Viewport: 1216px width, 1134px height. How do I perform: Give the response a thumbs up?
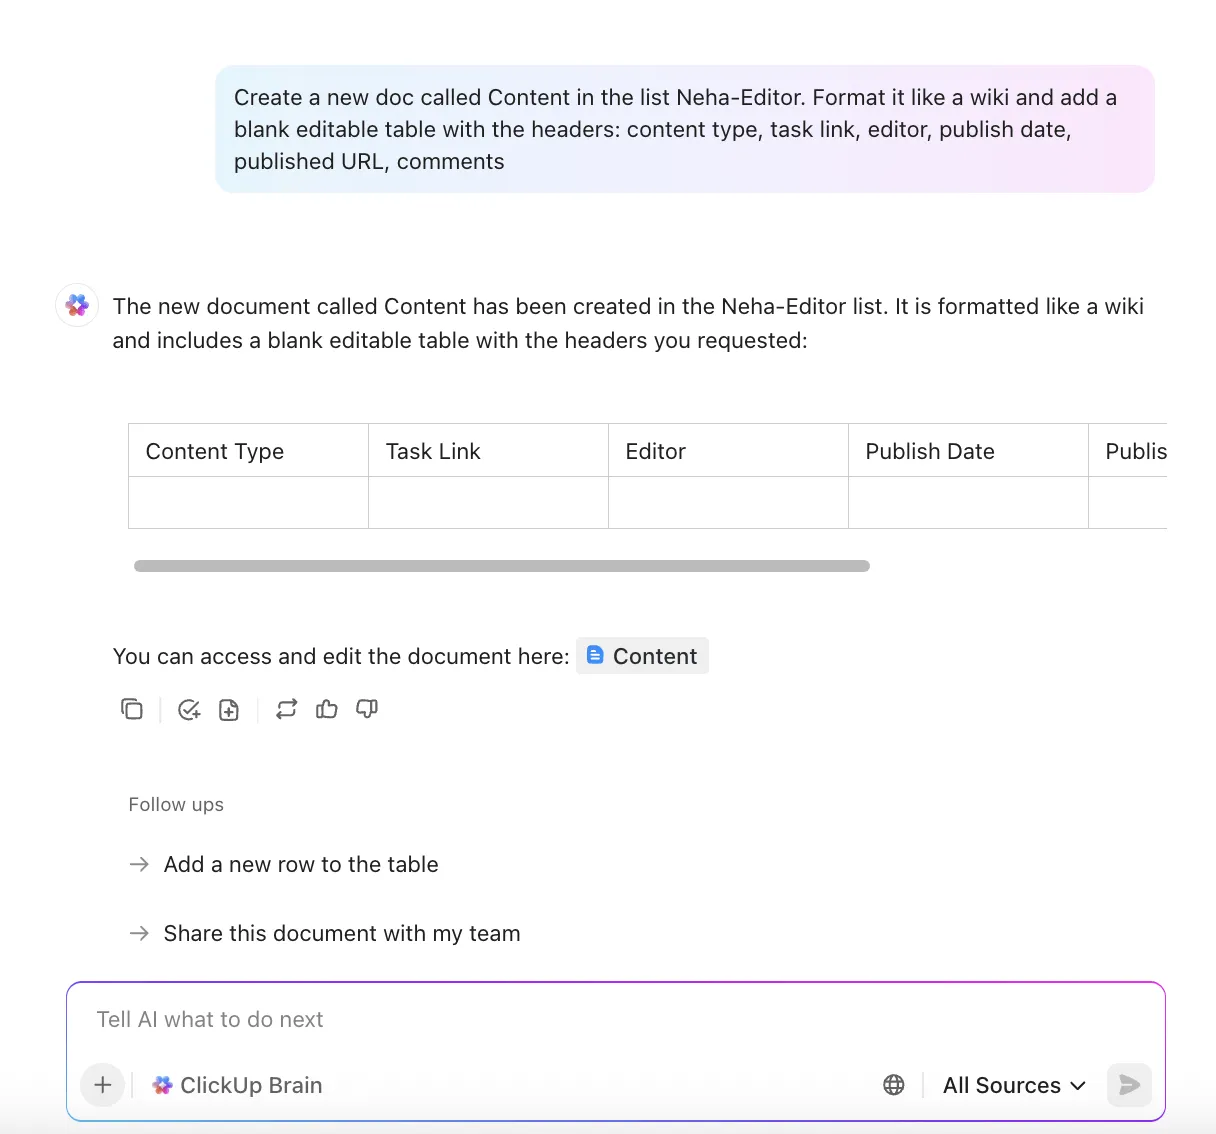coord(327,709)
